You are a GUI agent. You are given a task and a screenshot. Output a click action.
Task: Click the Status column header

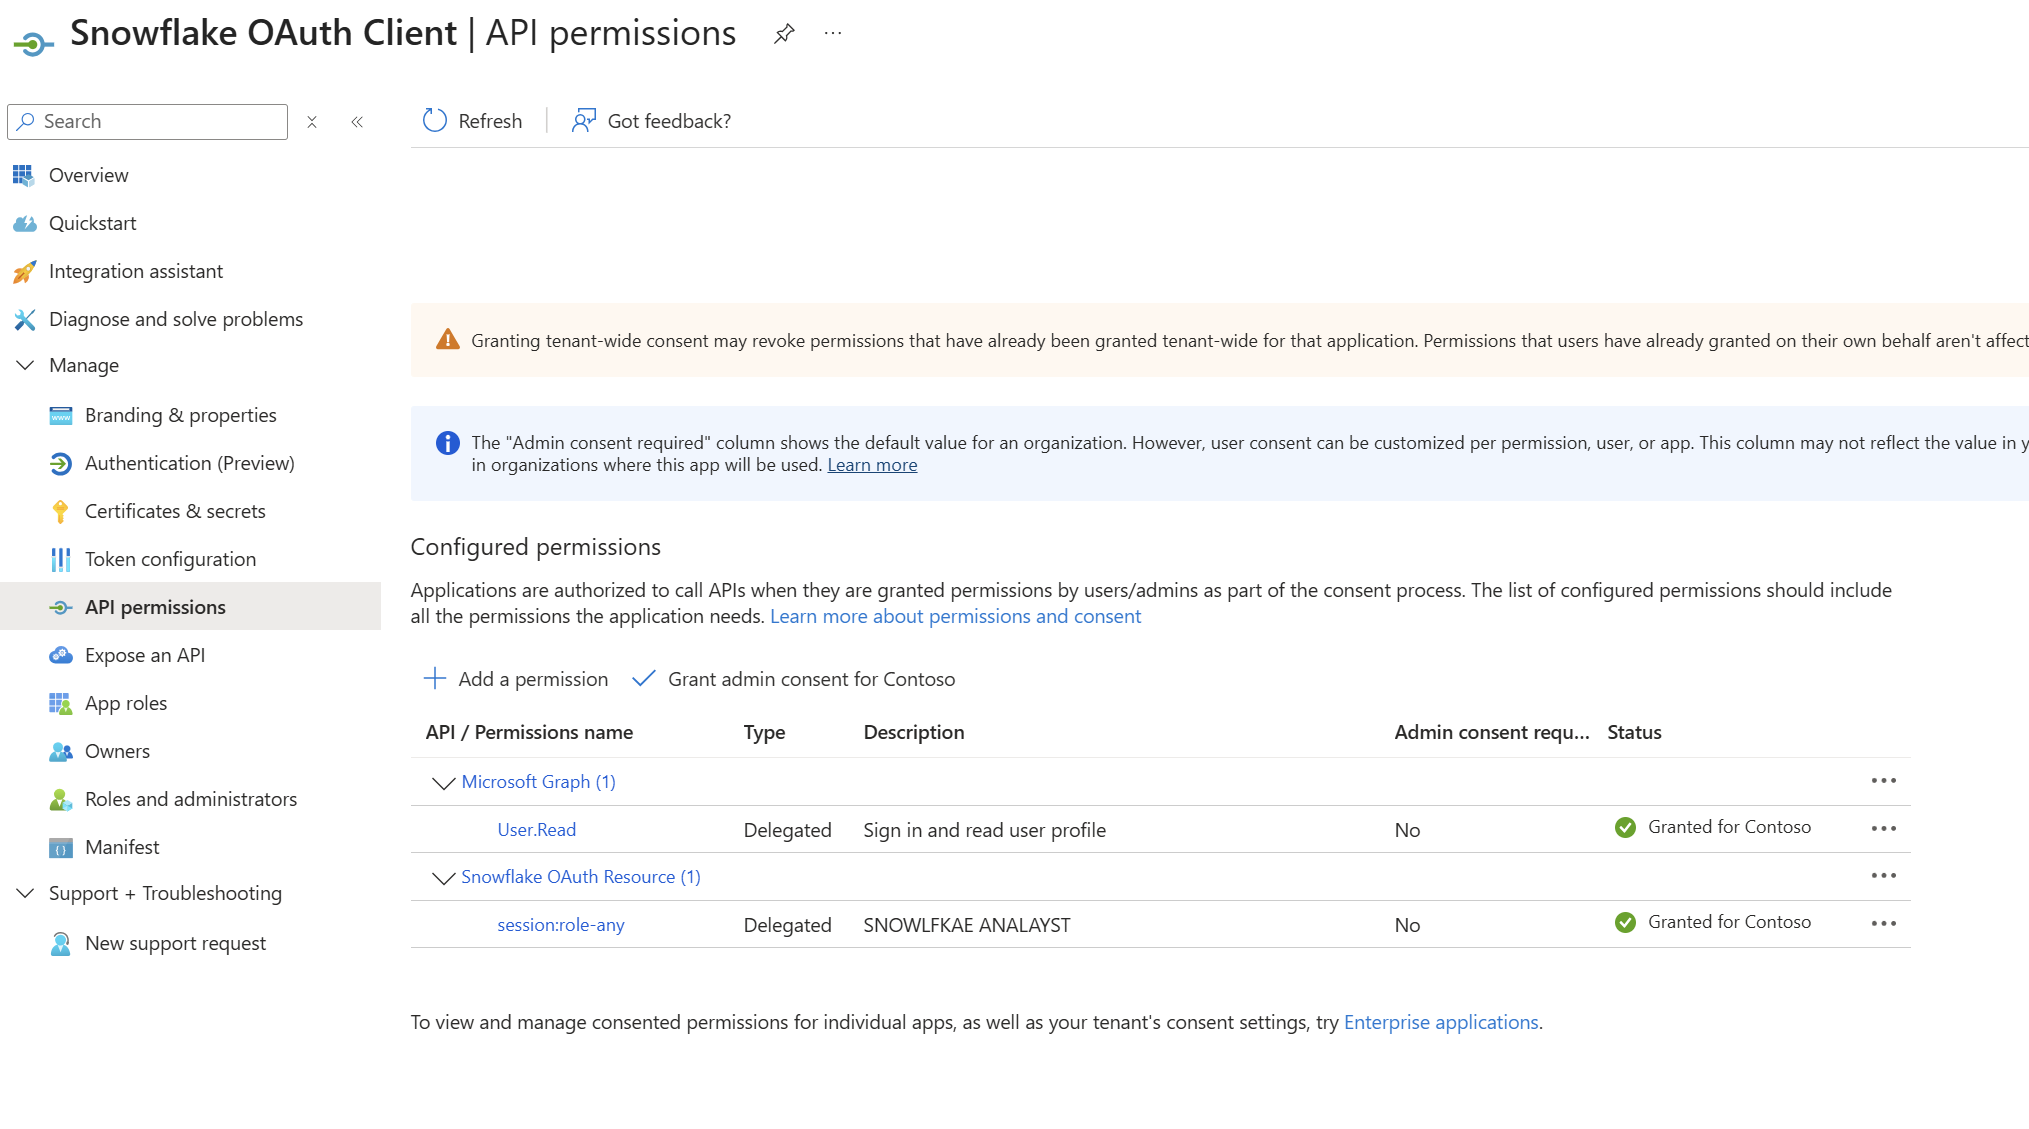tap(1634, 732)
